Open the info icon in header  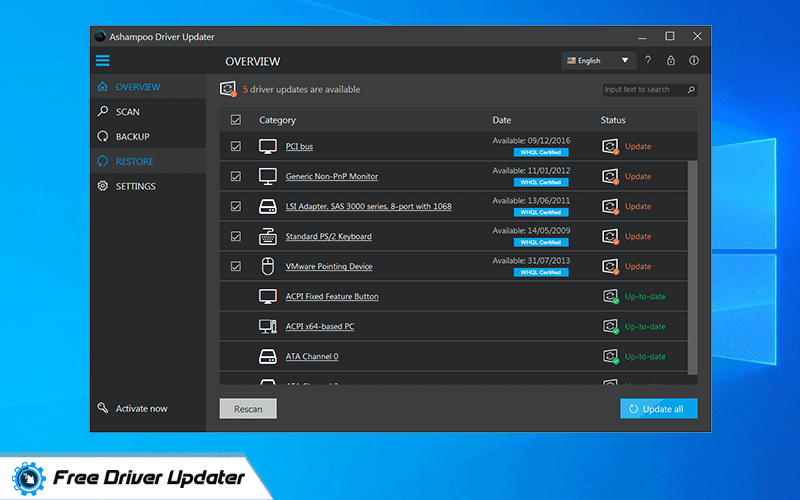click(x=694, y=60)
